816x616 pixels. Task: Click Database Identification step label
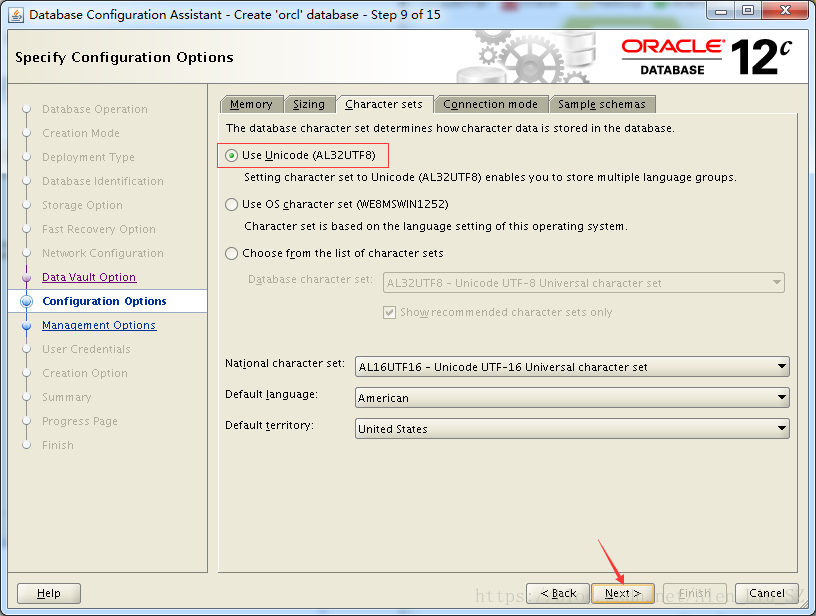103,181
